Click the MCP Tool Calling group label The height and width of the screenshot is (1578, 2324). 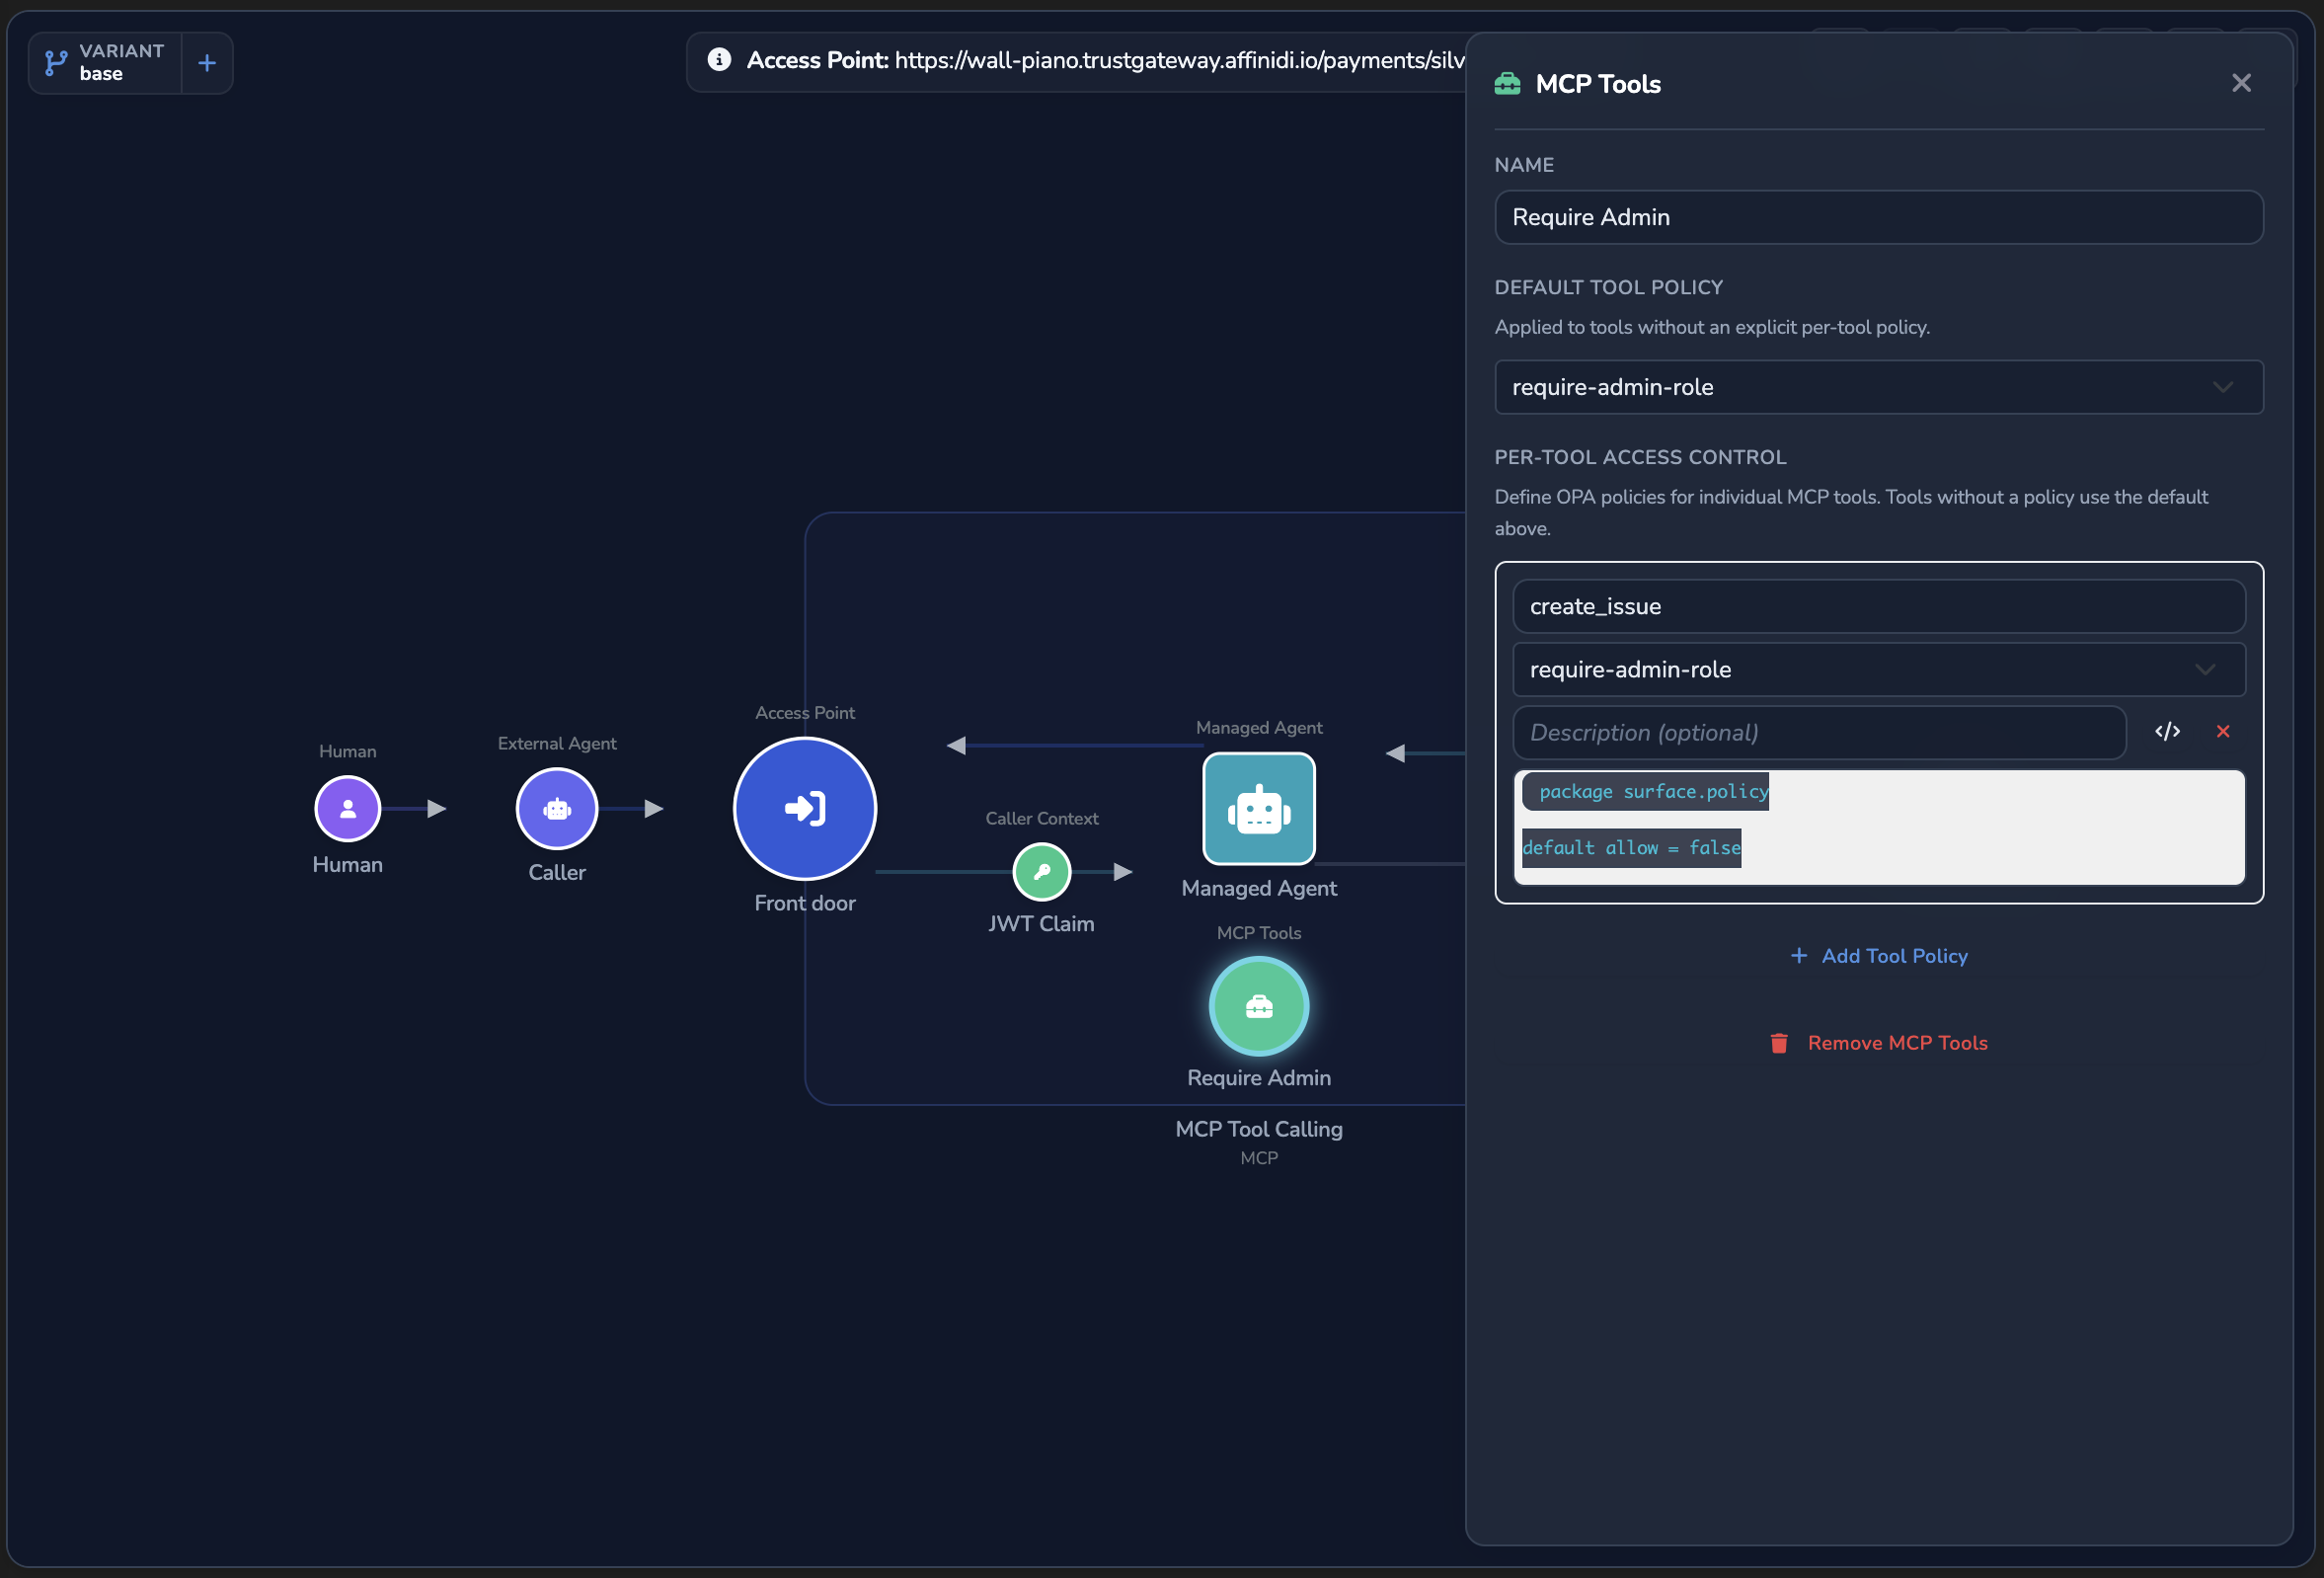1259,1129
